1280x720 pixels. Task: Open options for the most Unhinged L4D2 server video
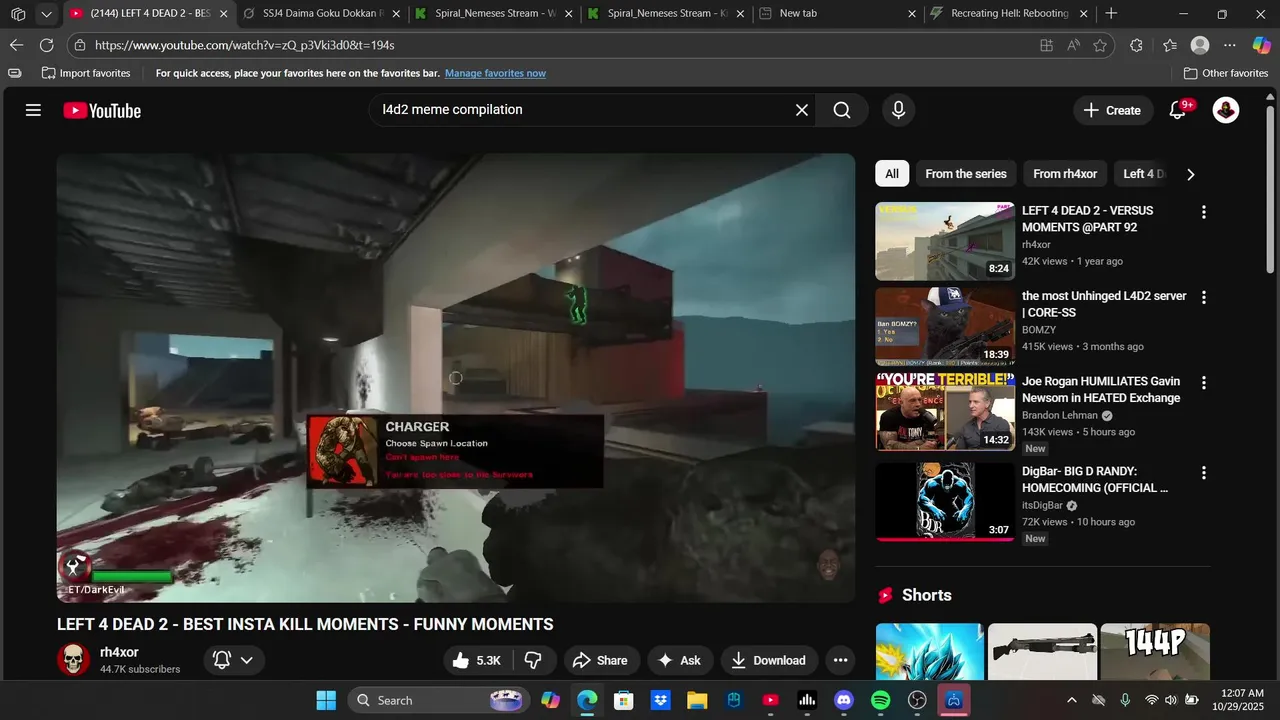1204,297
